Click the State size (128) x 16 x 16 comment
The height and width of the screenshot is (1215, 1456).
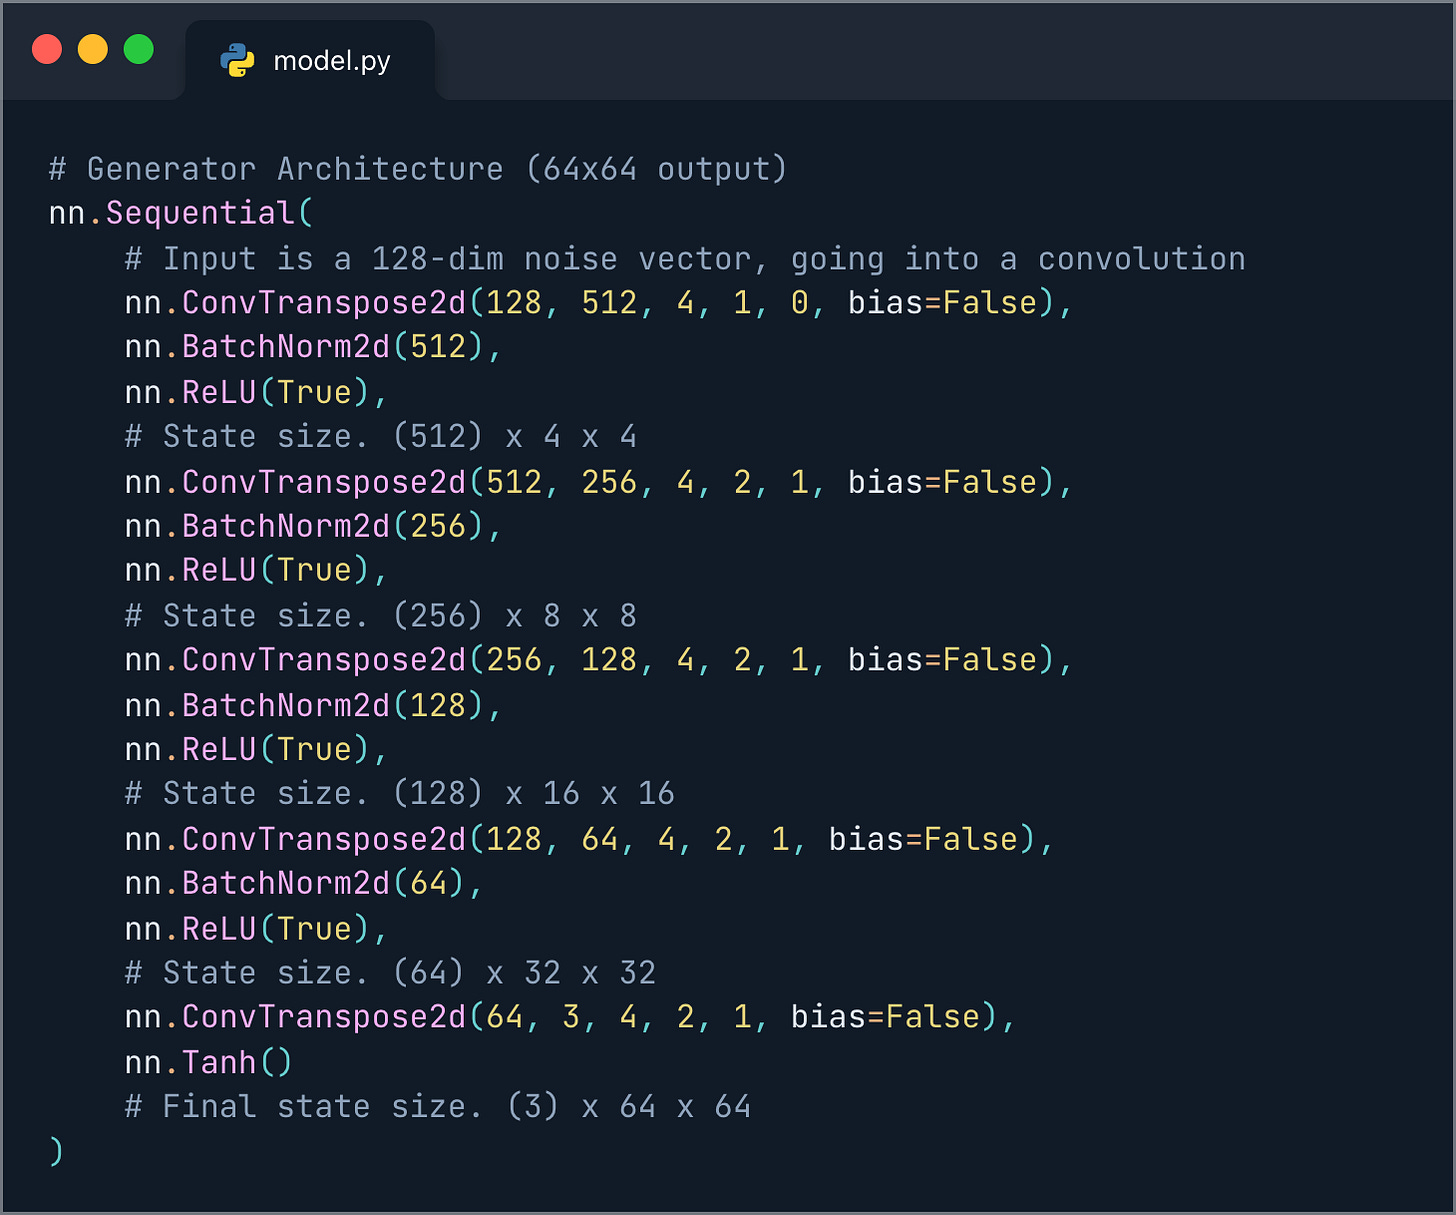coord(400,792)
